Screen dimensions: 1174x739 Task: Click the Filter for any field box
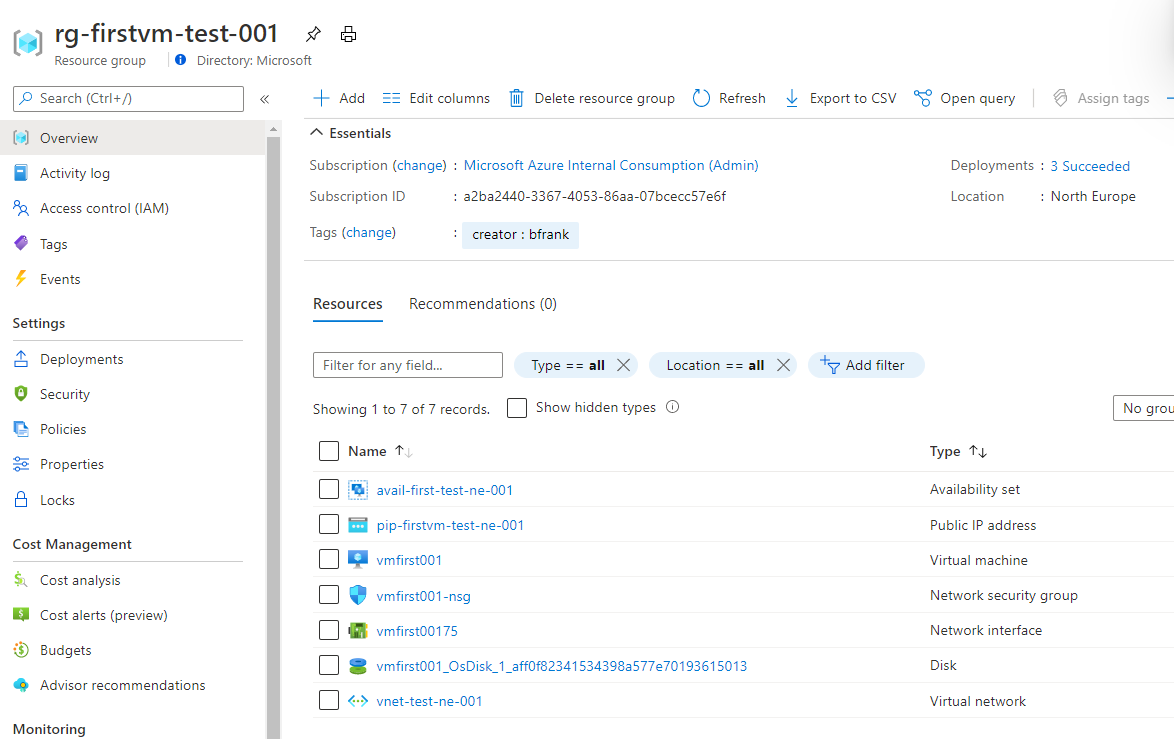(x=407, y=365)
